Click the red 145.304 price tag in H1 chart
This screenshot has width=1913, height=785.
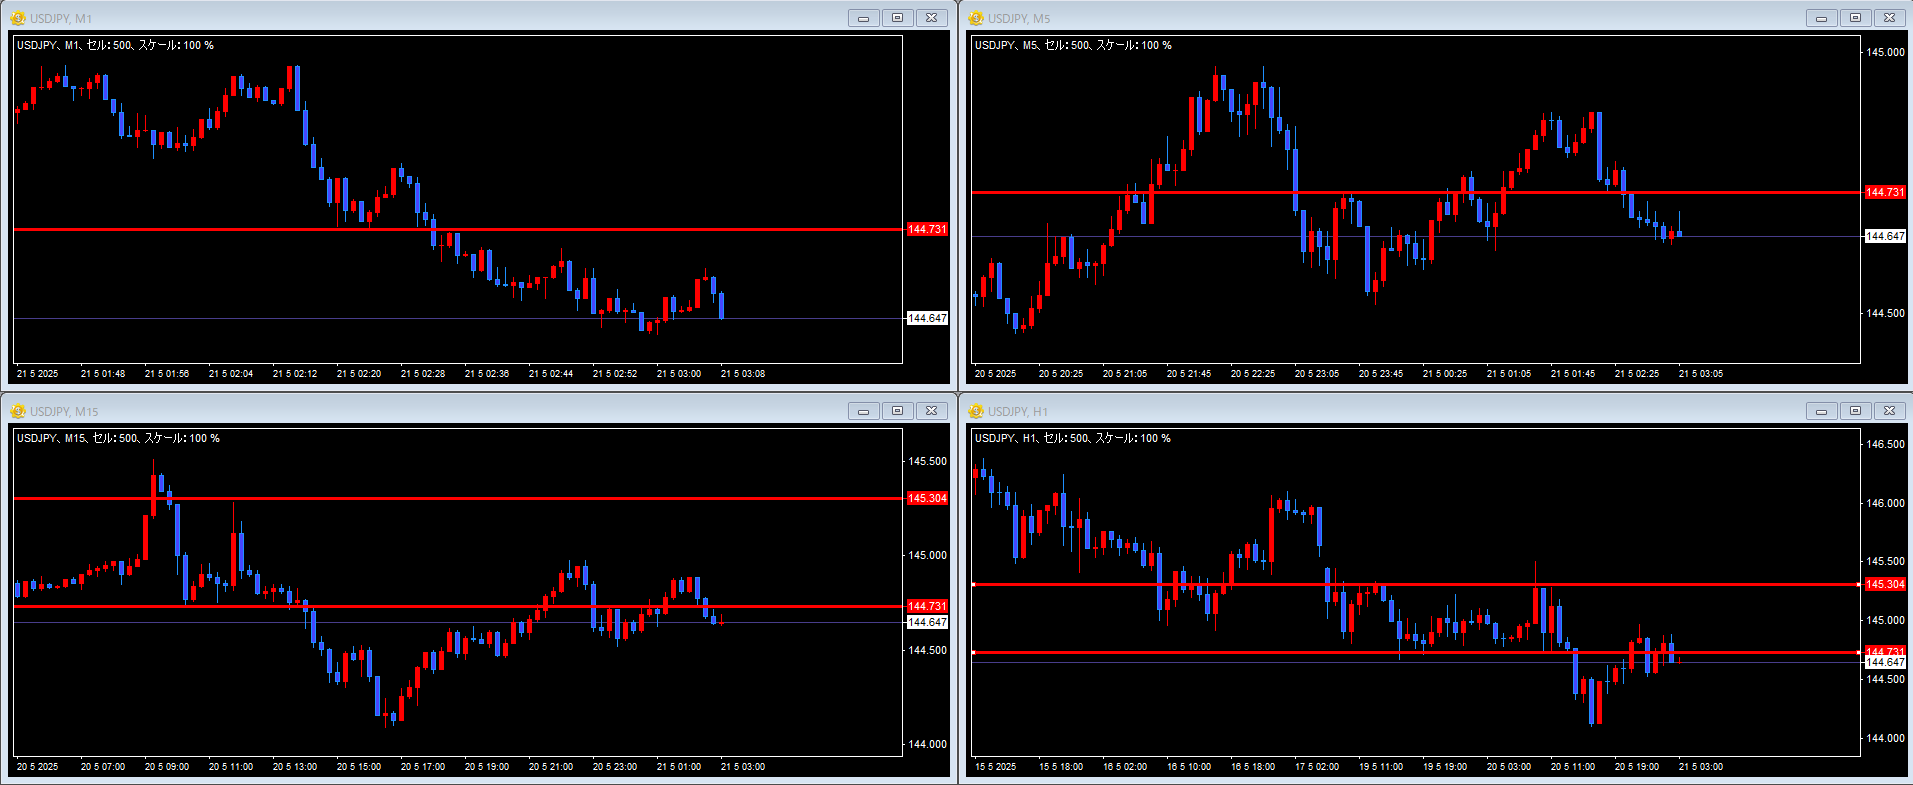[x=1885, y=584]
